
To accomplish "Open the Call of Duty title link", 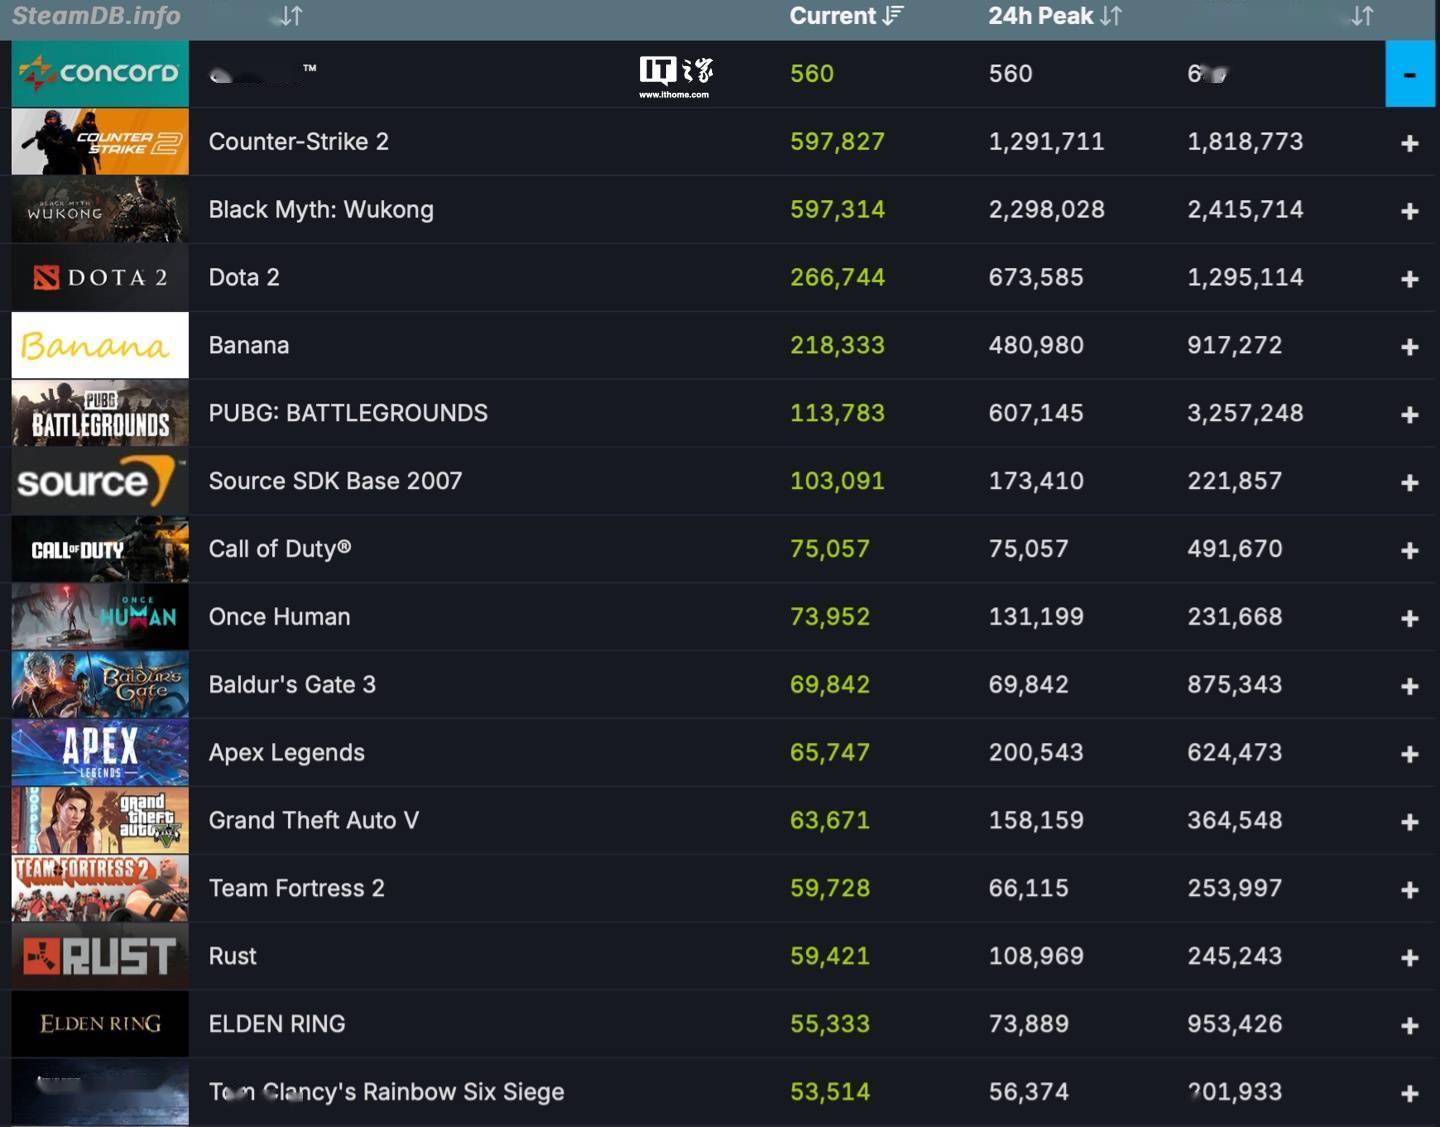I will [280, 549].
